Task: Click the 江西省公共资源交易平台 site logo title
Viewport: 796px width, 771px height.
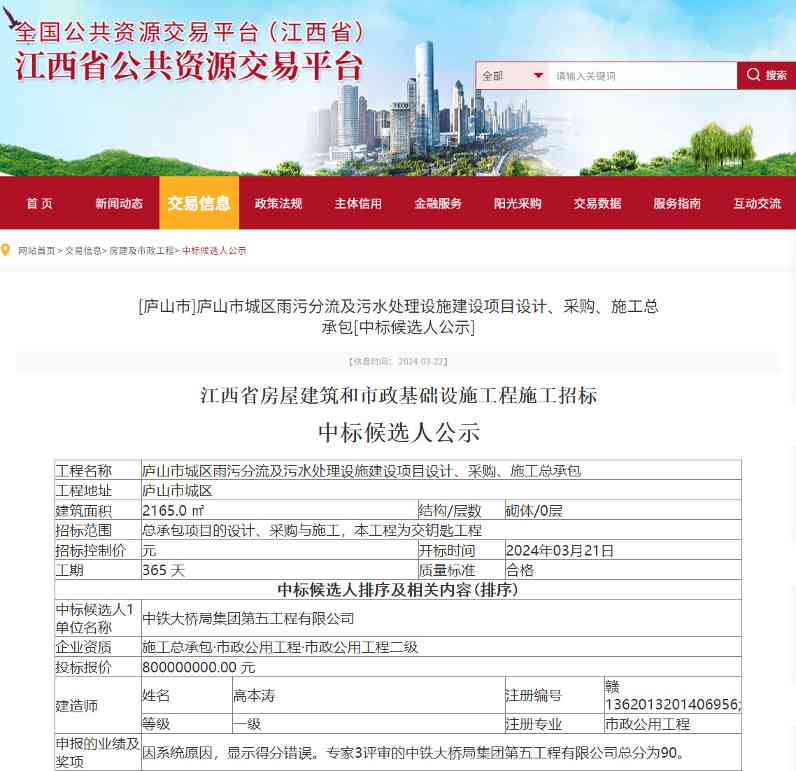Action: point(188,66)
